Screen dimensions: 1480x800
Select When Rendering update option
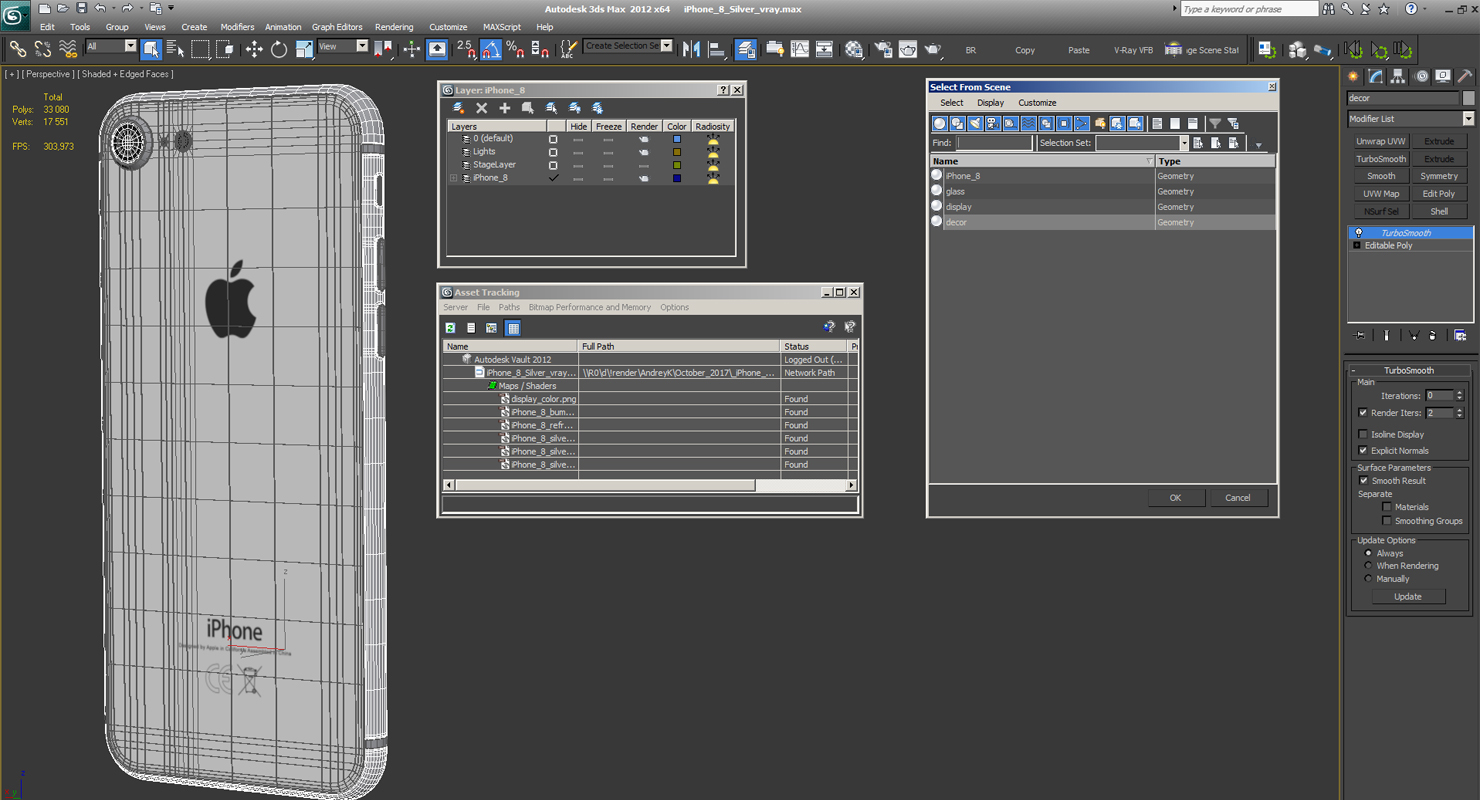pyautogui.click(x=1369, y=566)
